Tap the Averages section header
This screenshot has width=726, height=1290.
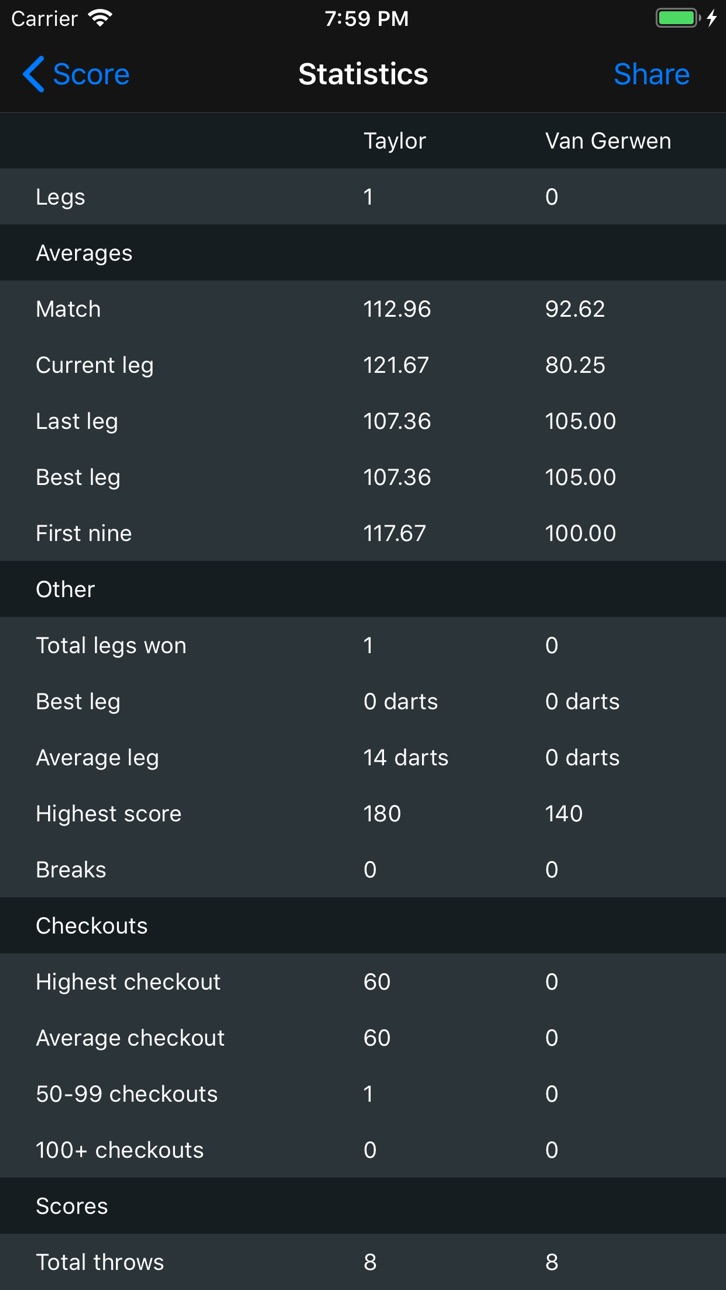(x=363, y=253)
